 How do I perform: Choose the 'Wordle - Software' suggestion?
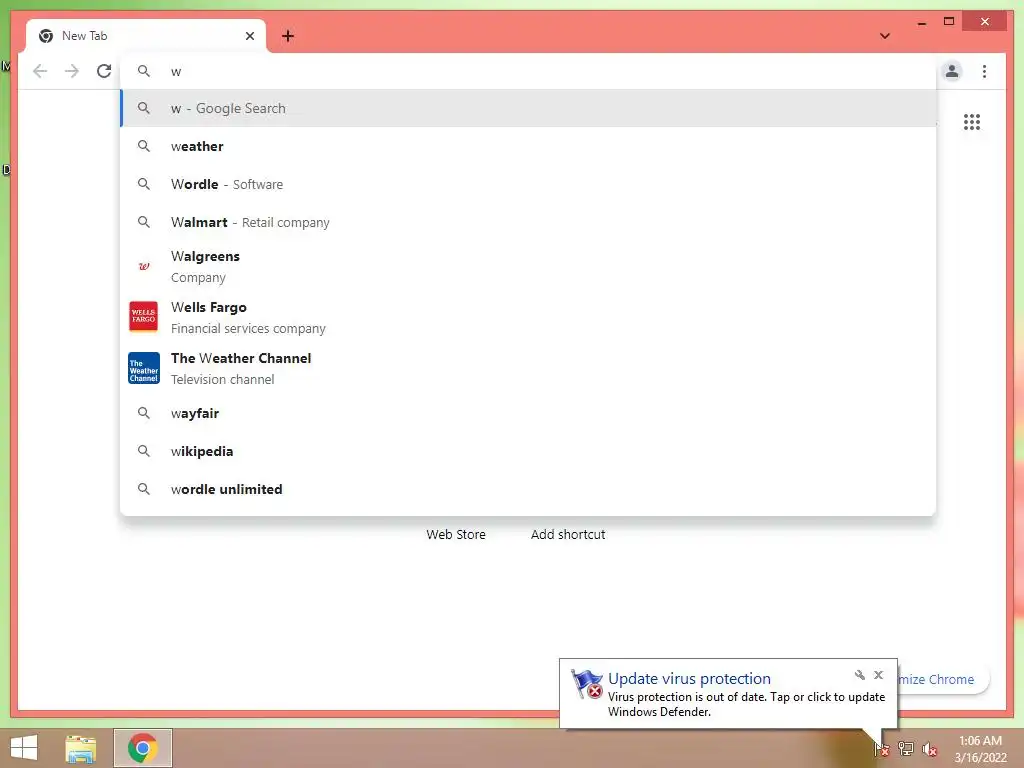tap(528, 184)
